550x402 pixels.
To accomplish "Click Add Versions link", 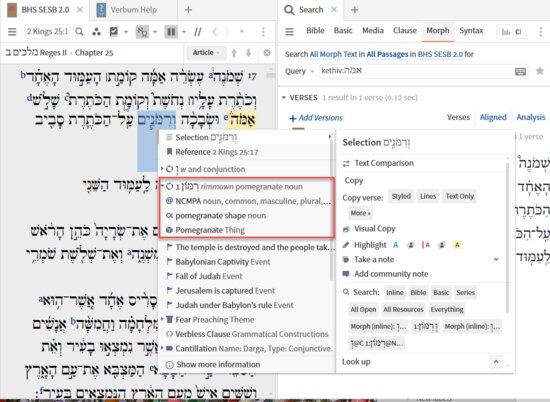I will [315, 118].
